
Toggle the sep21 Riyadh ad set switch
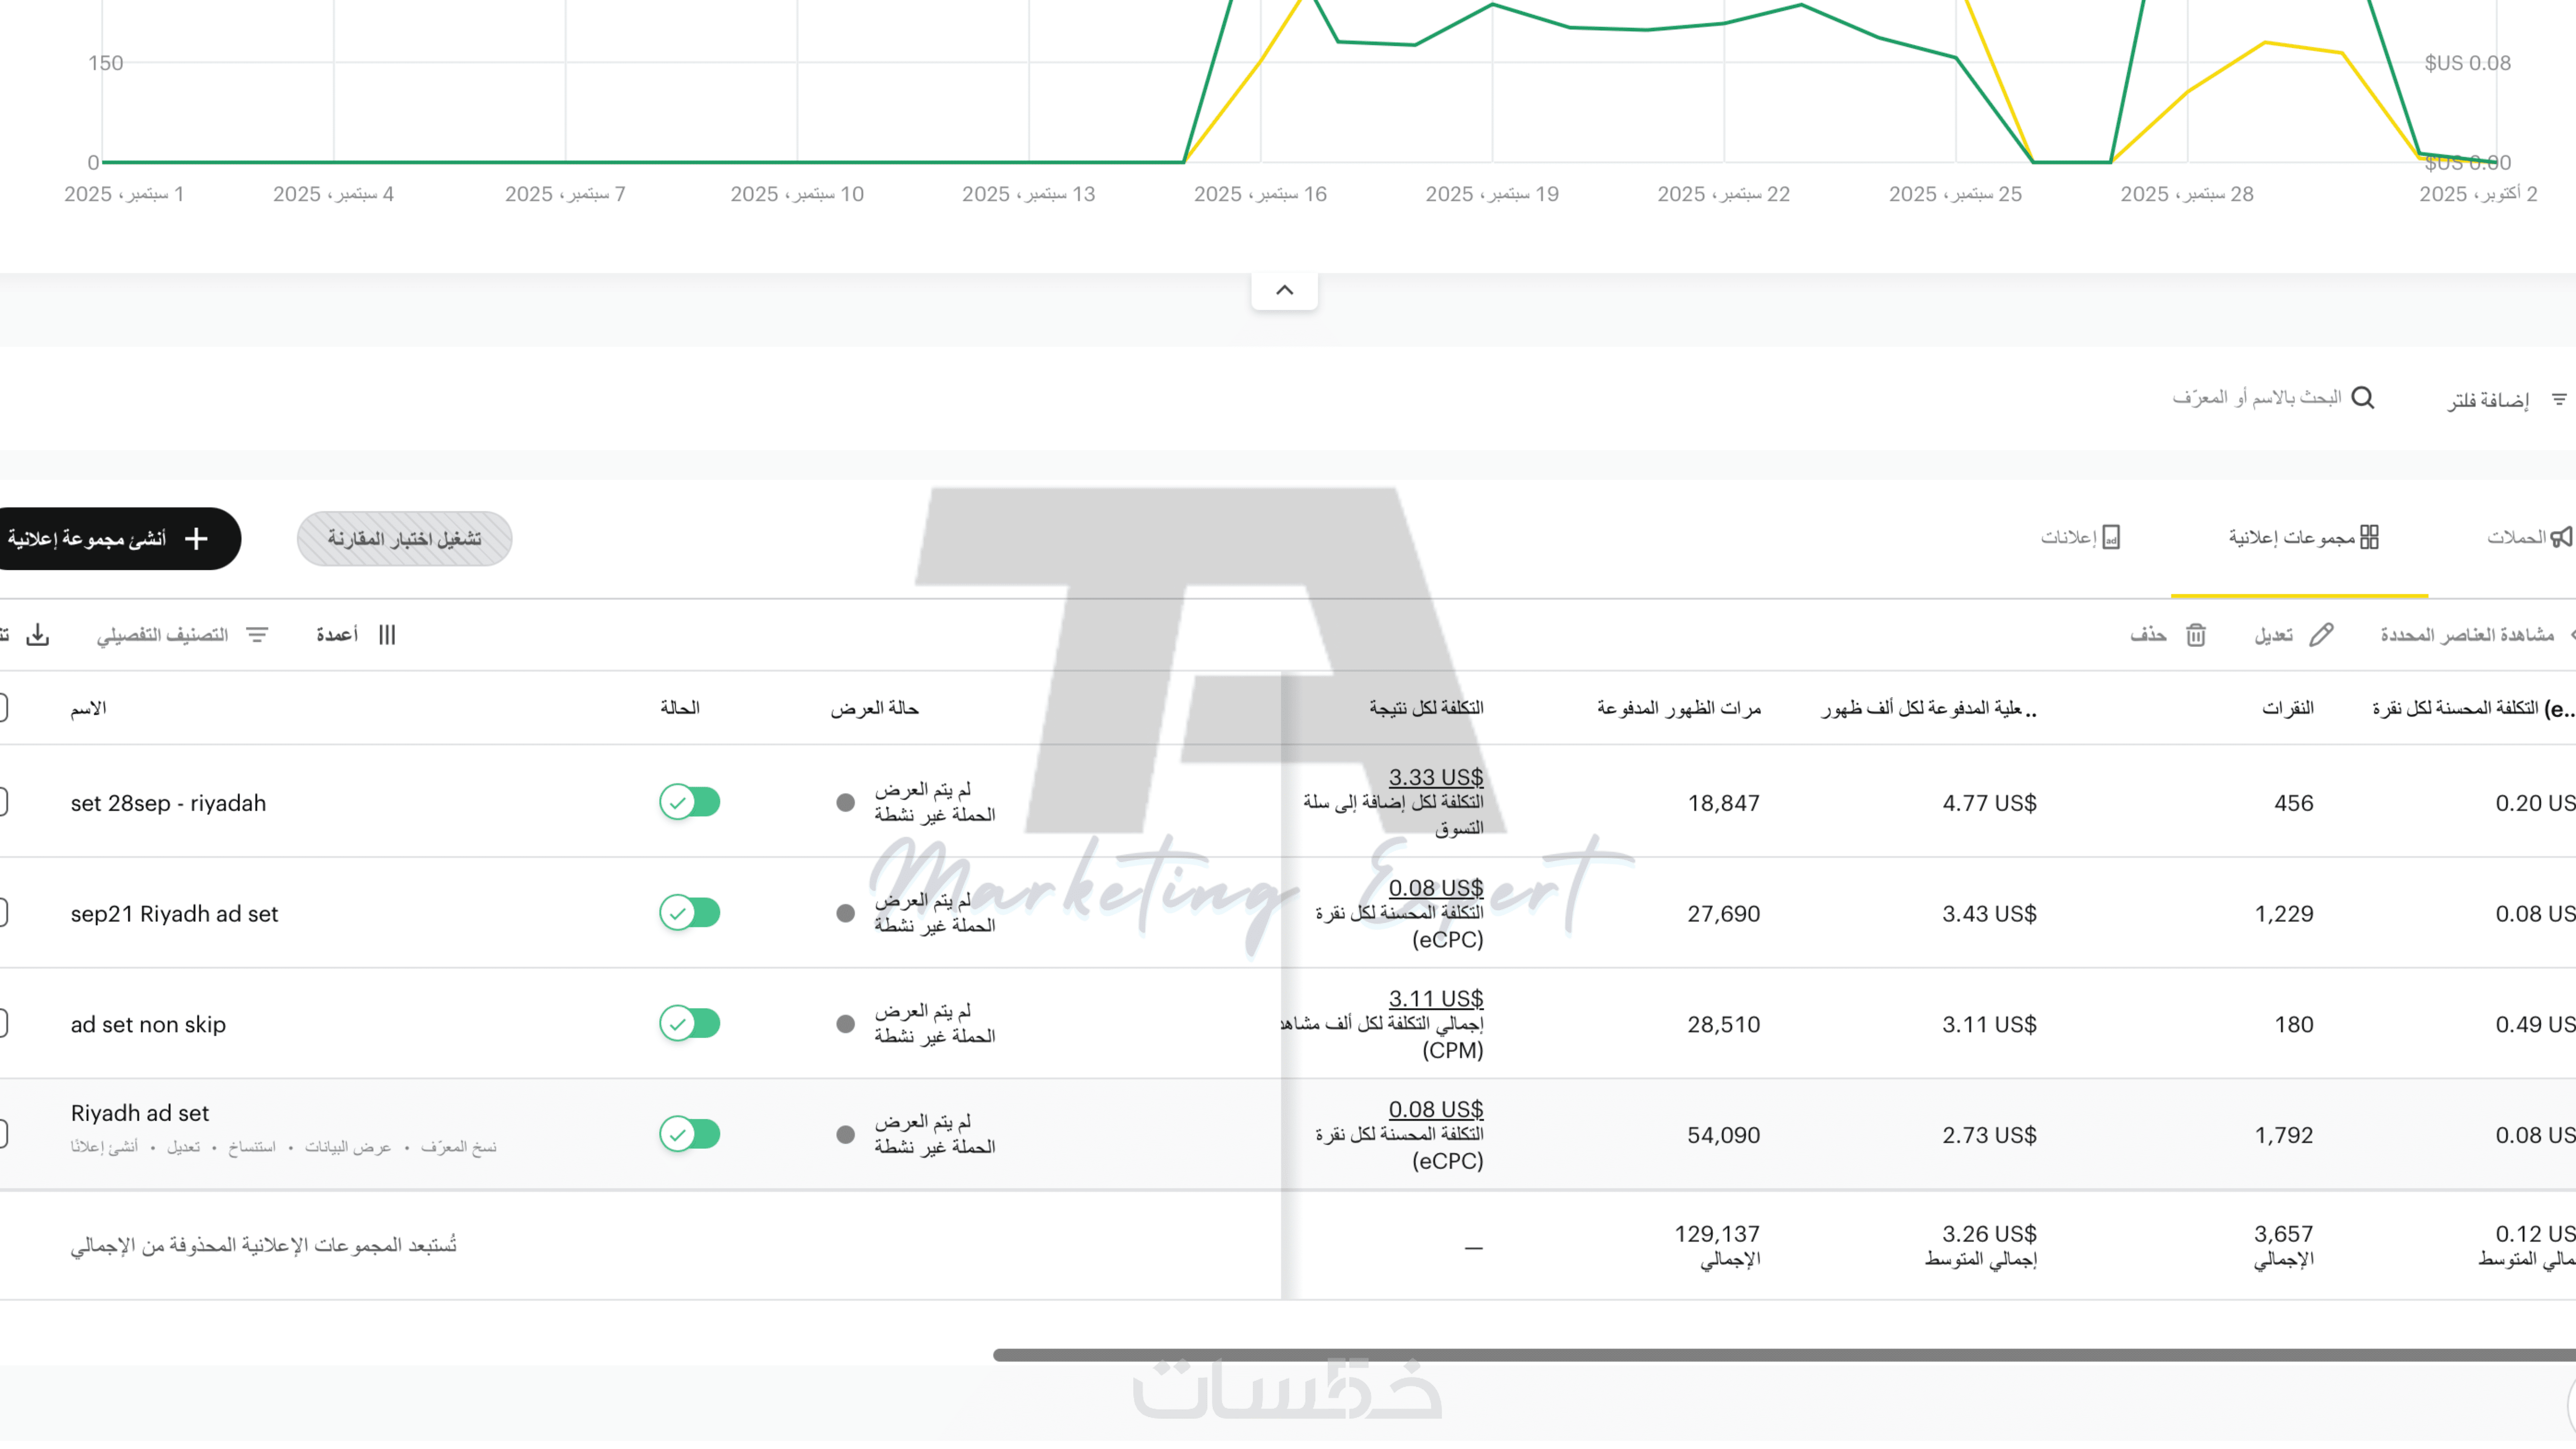(x=690, y=913)
